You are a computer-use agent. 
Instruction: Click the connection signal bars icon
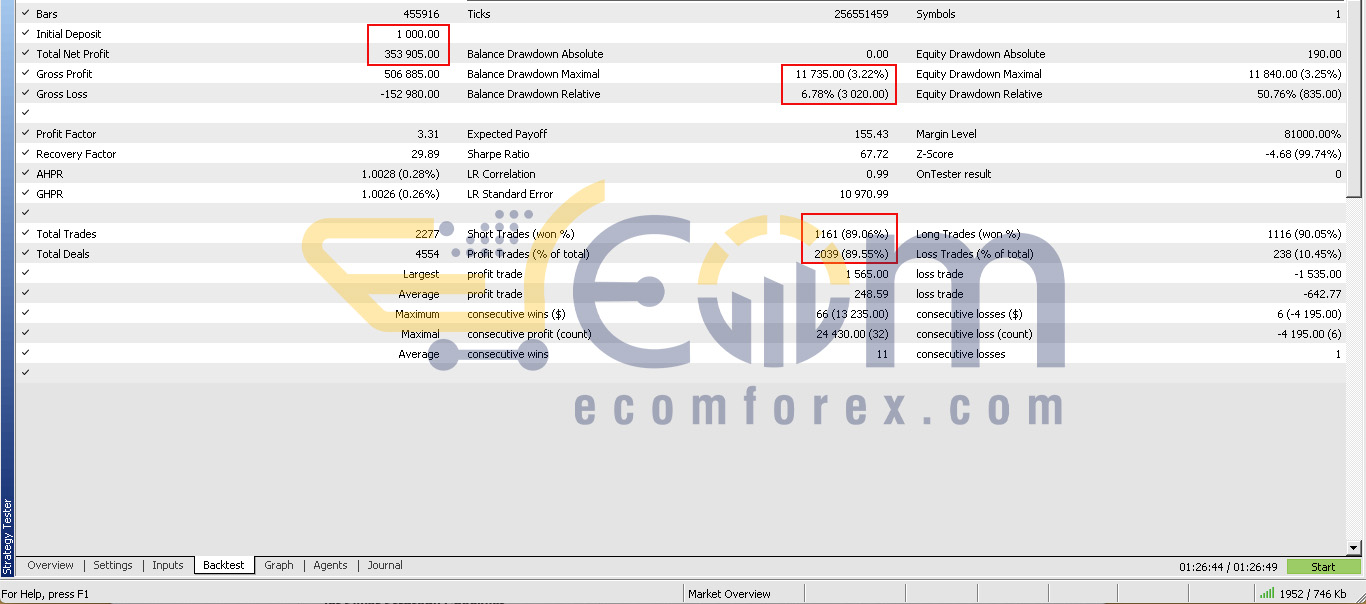[1268, 594]
